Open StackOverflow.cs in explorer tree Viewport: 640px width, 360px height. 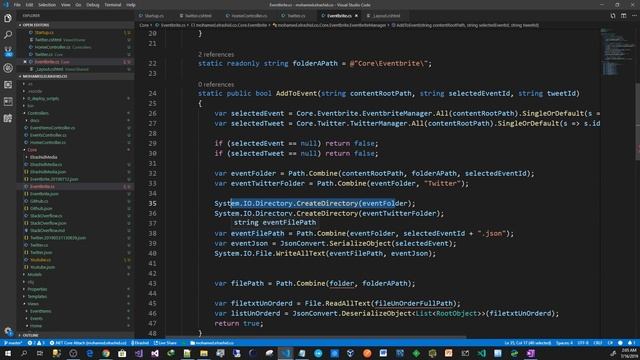[x=46, y=216]
